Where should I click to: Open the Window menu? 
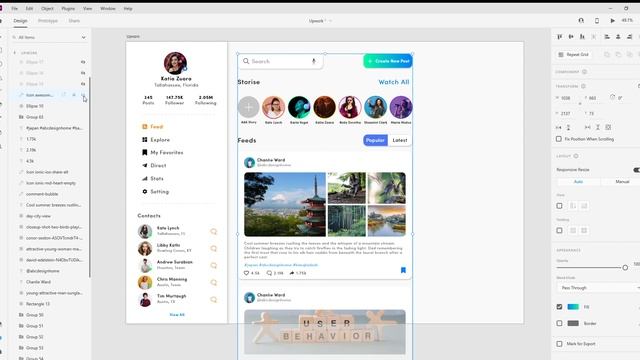tap(108, 8)
